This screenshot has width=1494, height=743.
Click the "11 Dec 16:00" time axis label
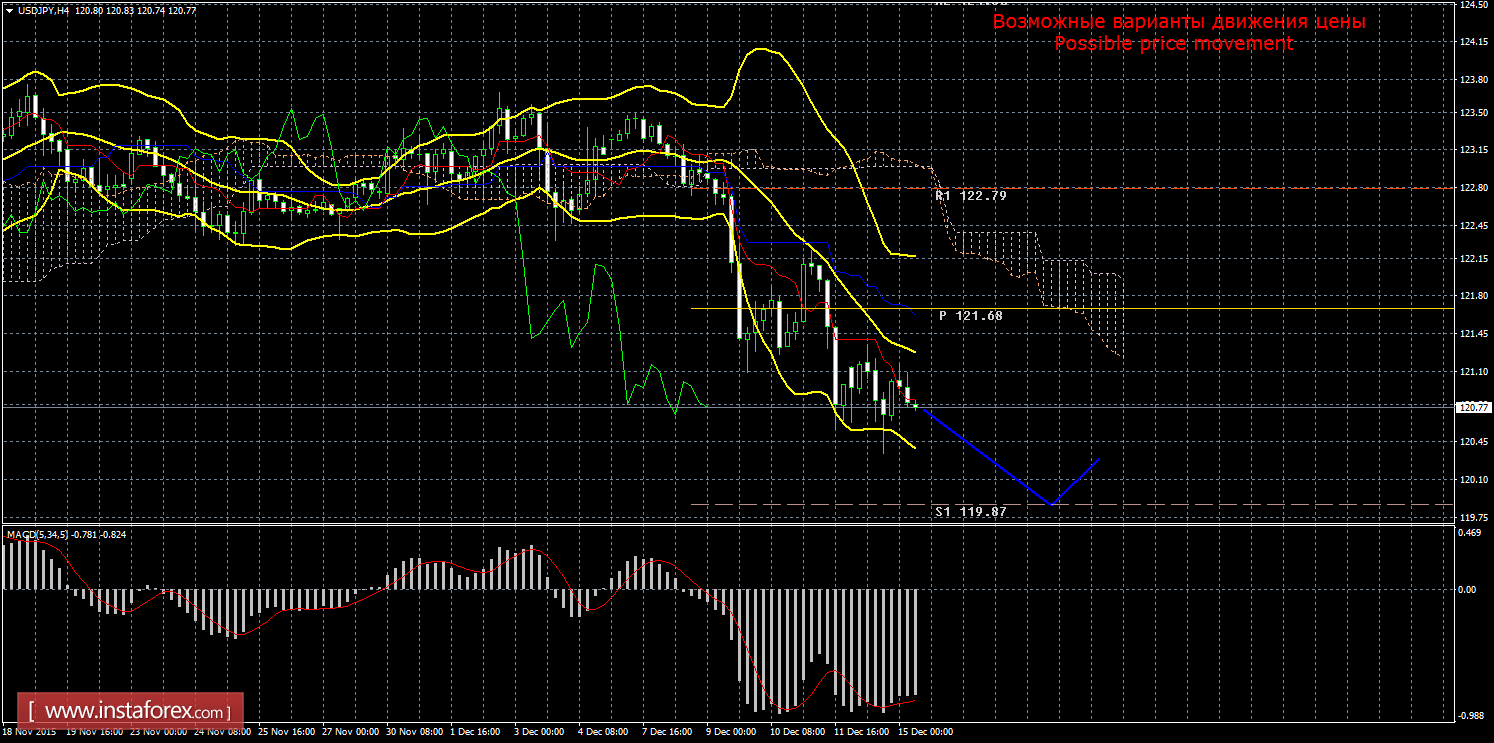click(860, 732)
